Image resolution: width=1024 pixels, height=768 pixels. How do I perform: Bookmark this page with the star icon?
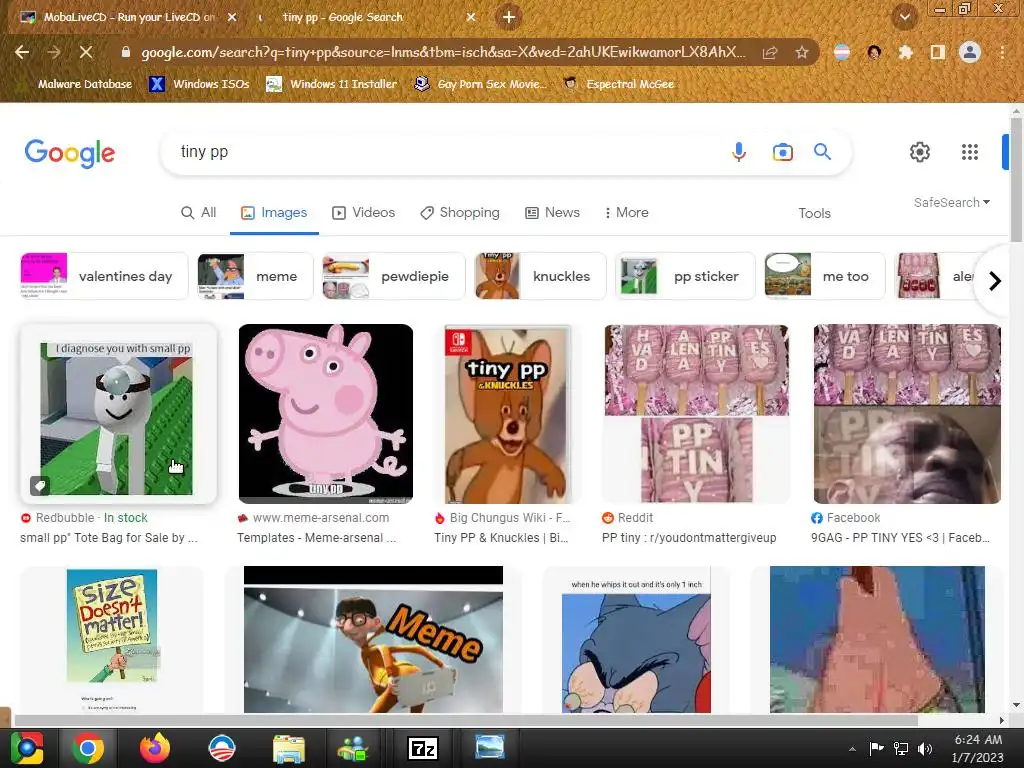[x=802, y=52]
